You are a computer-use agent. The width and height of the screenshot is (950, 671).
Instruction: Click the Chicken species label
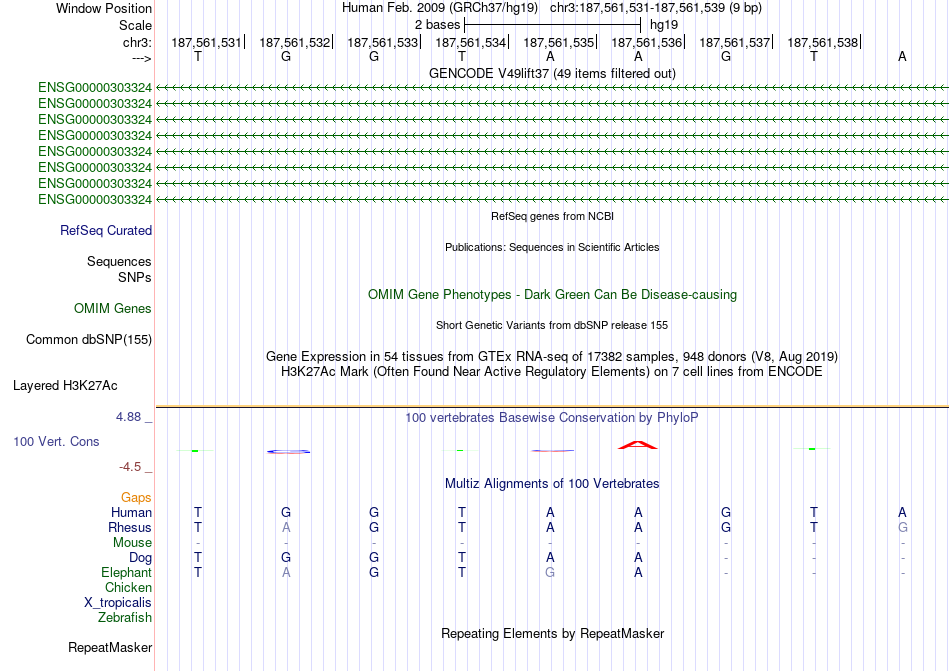pyautogui.click(x=128, y=587)
